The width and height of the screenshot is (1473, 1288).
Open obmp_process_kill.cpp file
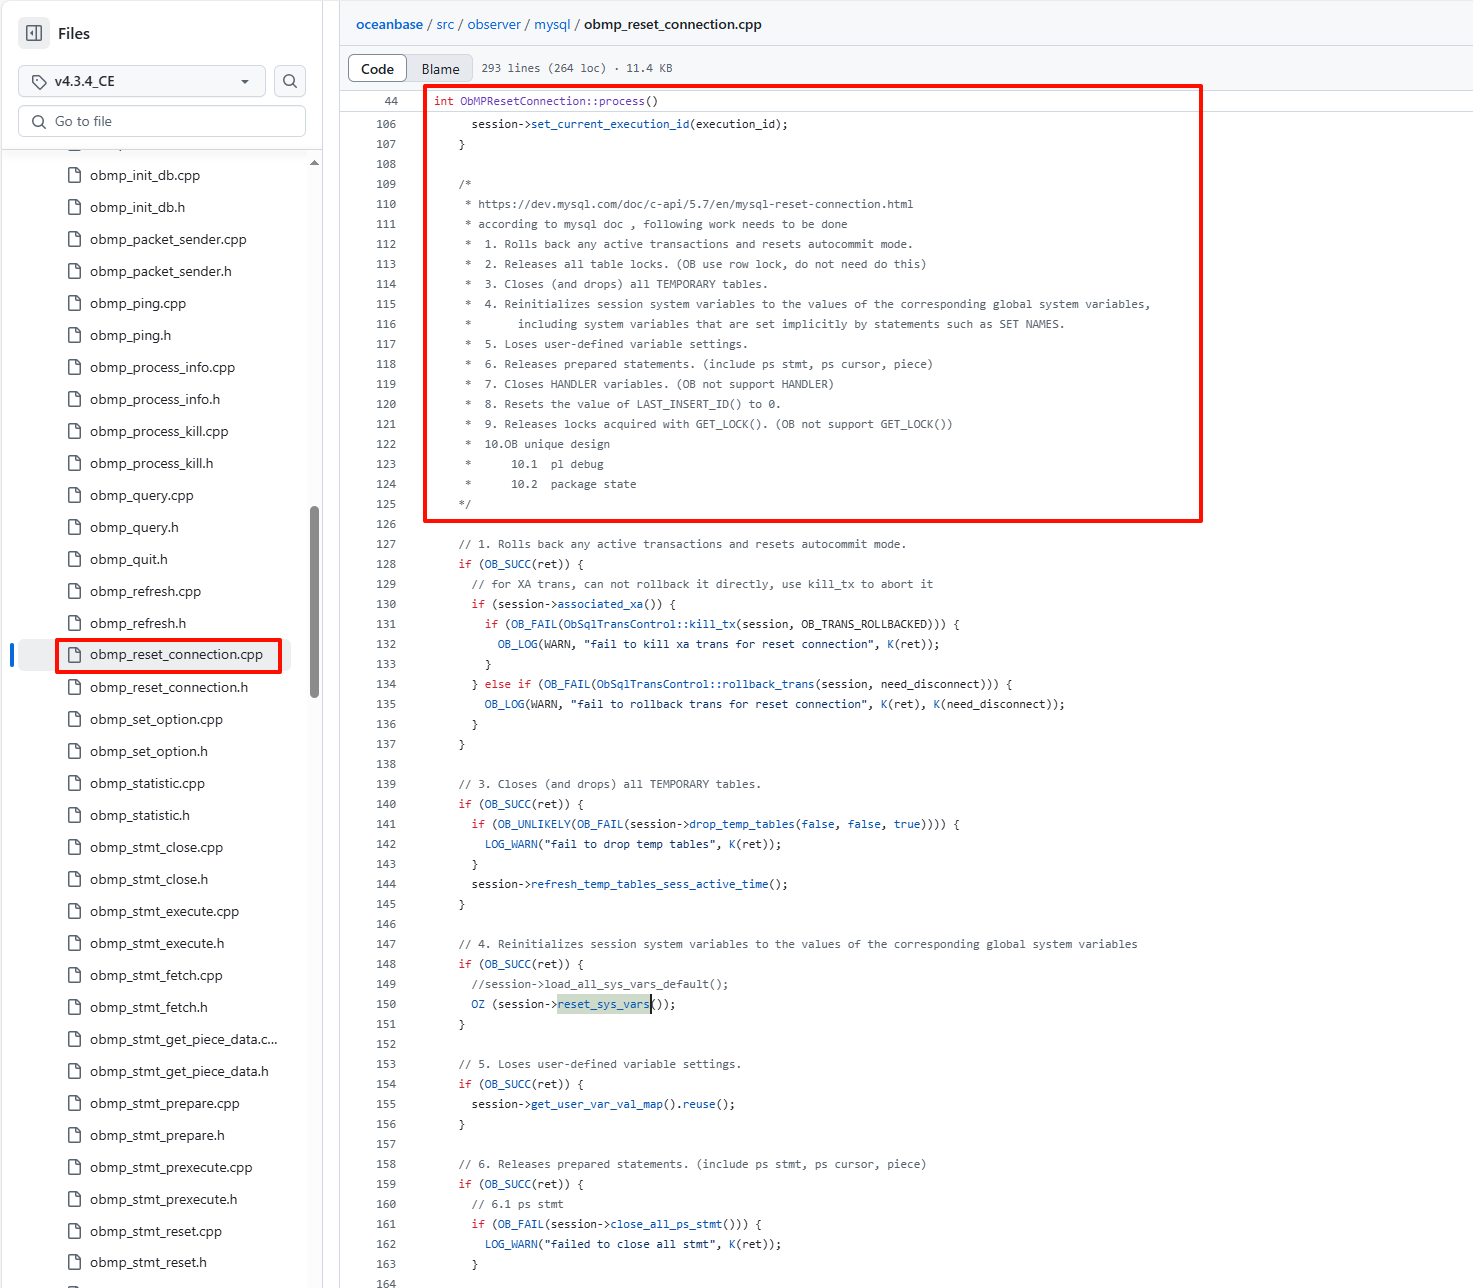point(159,431)
